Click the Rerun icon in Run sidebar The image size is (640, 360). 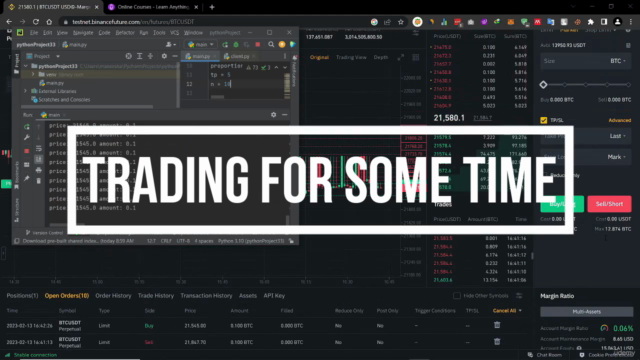(x=27, y=127)
